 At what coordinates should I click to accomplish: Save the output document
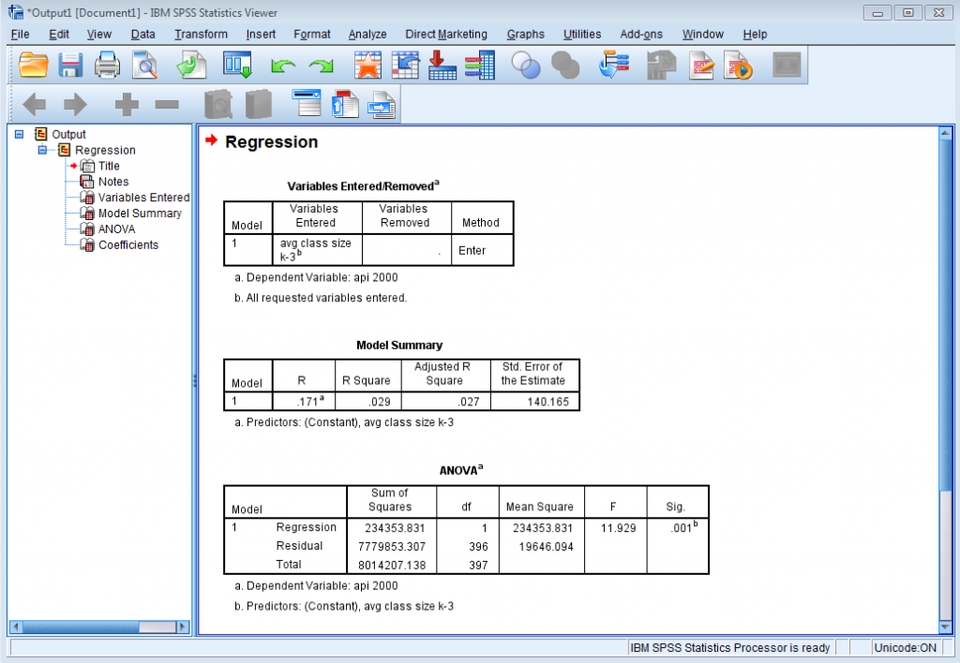[70, 64]
